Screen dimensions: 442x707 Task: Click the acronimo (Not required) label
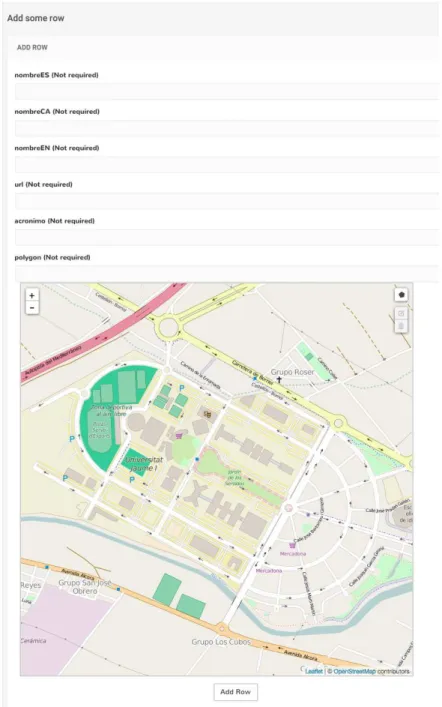point(55,221)
